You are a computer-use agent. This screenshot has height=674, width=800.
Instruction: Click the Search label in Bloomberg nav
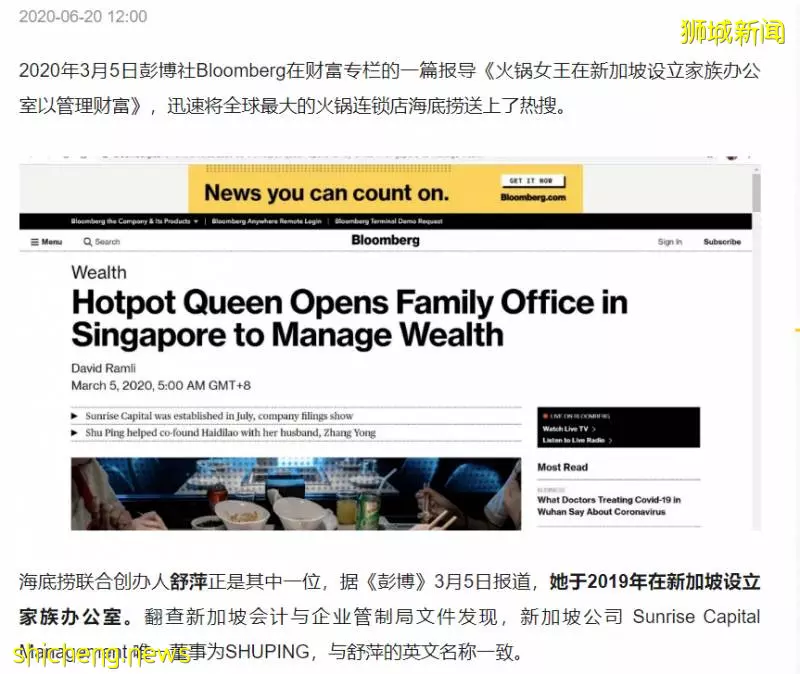coord(107,242)
